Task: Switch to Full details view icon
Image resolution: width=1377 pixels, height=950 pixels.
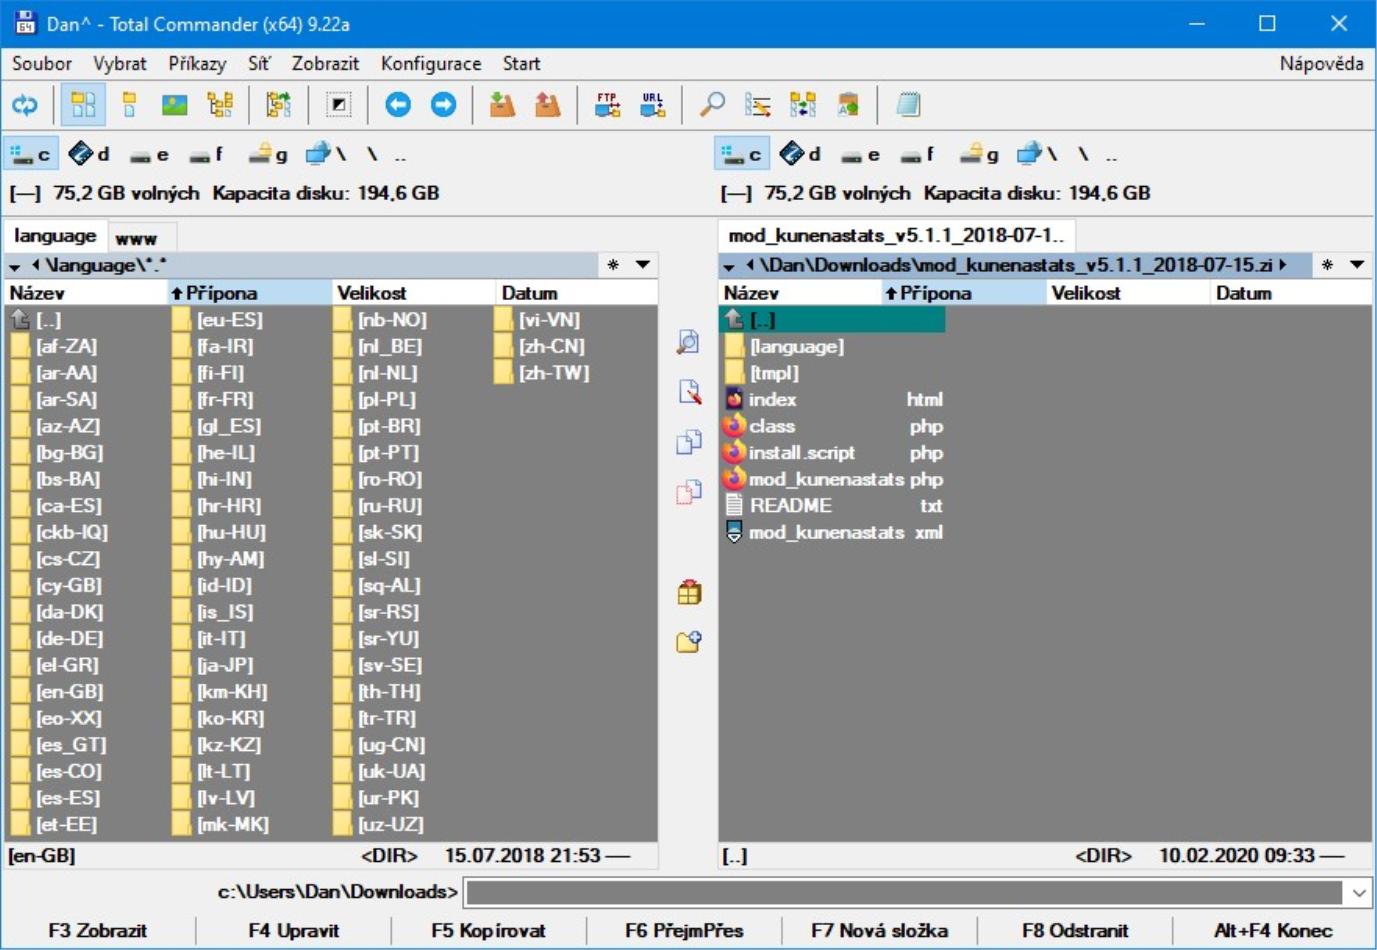Action: pos(129,105)
